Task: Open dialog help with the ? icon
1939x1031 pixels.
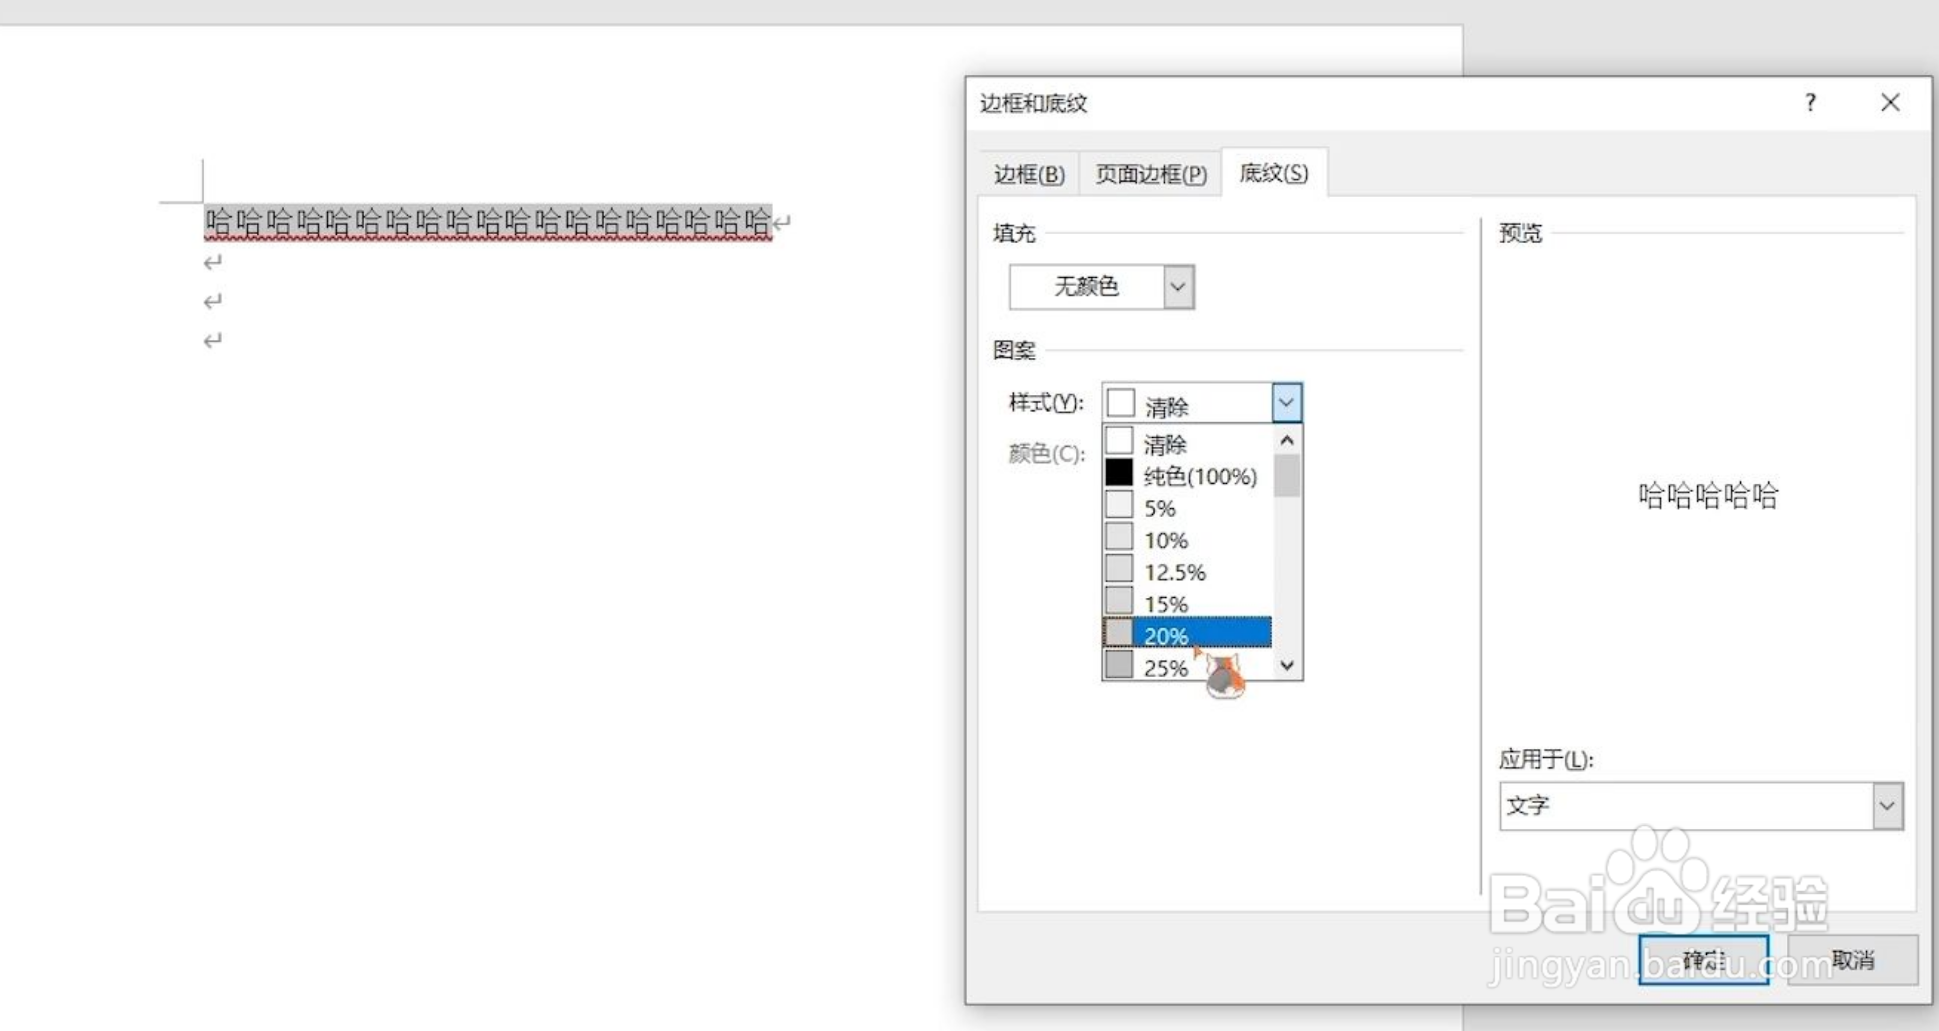Action: coord(1810,102)
